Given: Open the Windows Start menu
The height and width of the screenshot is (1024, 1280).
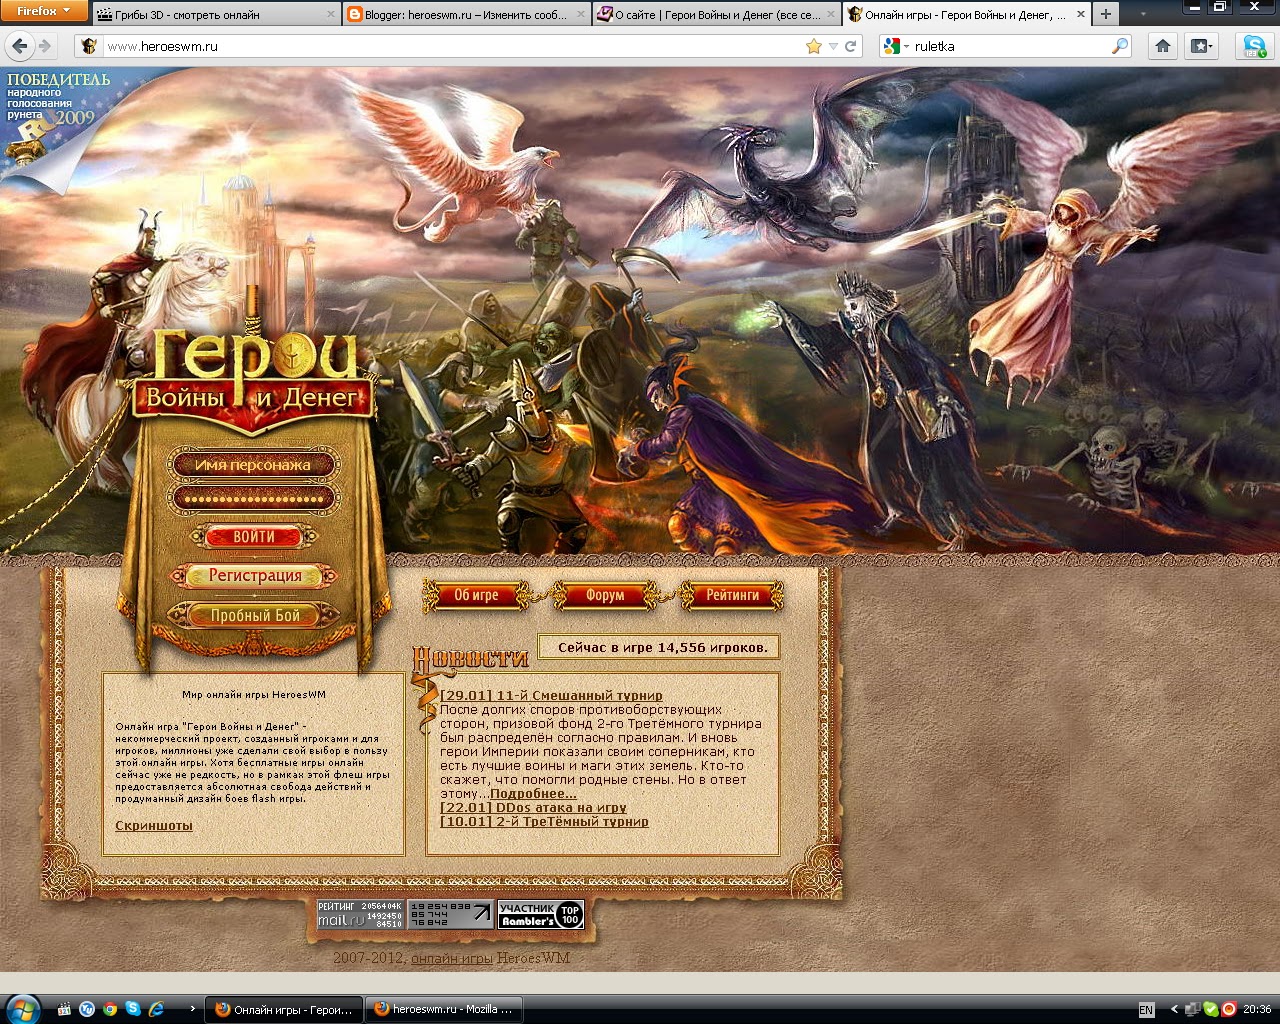Looking at the screenshot, I should 22,1008.
